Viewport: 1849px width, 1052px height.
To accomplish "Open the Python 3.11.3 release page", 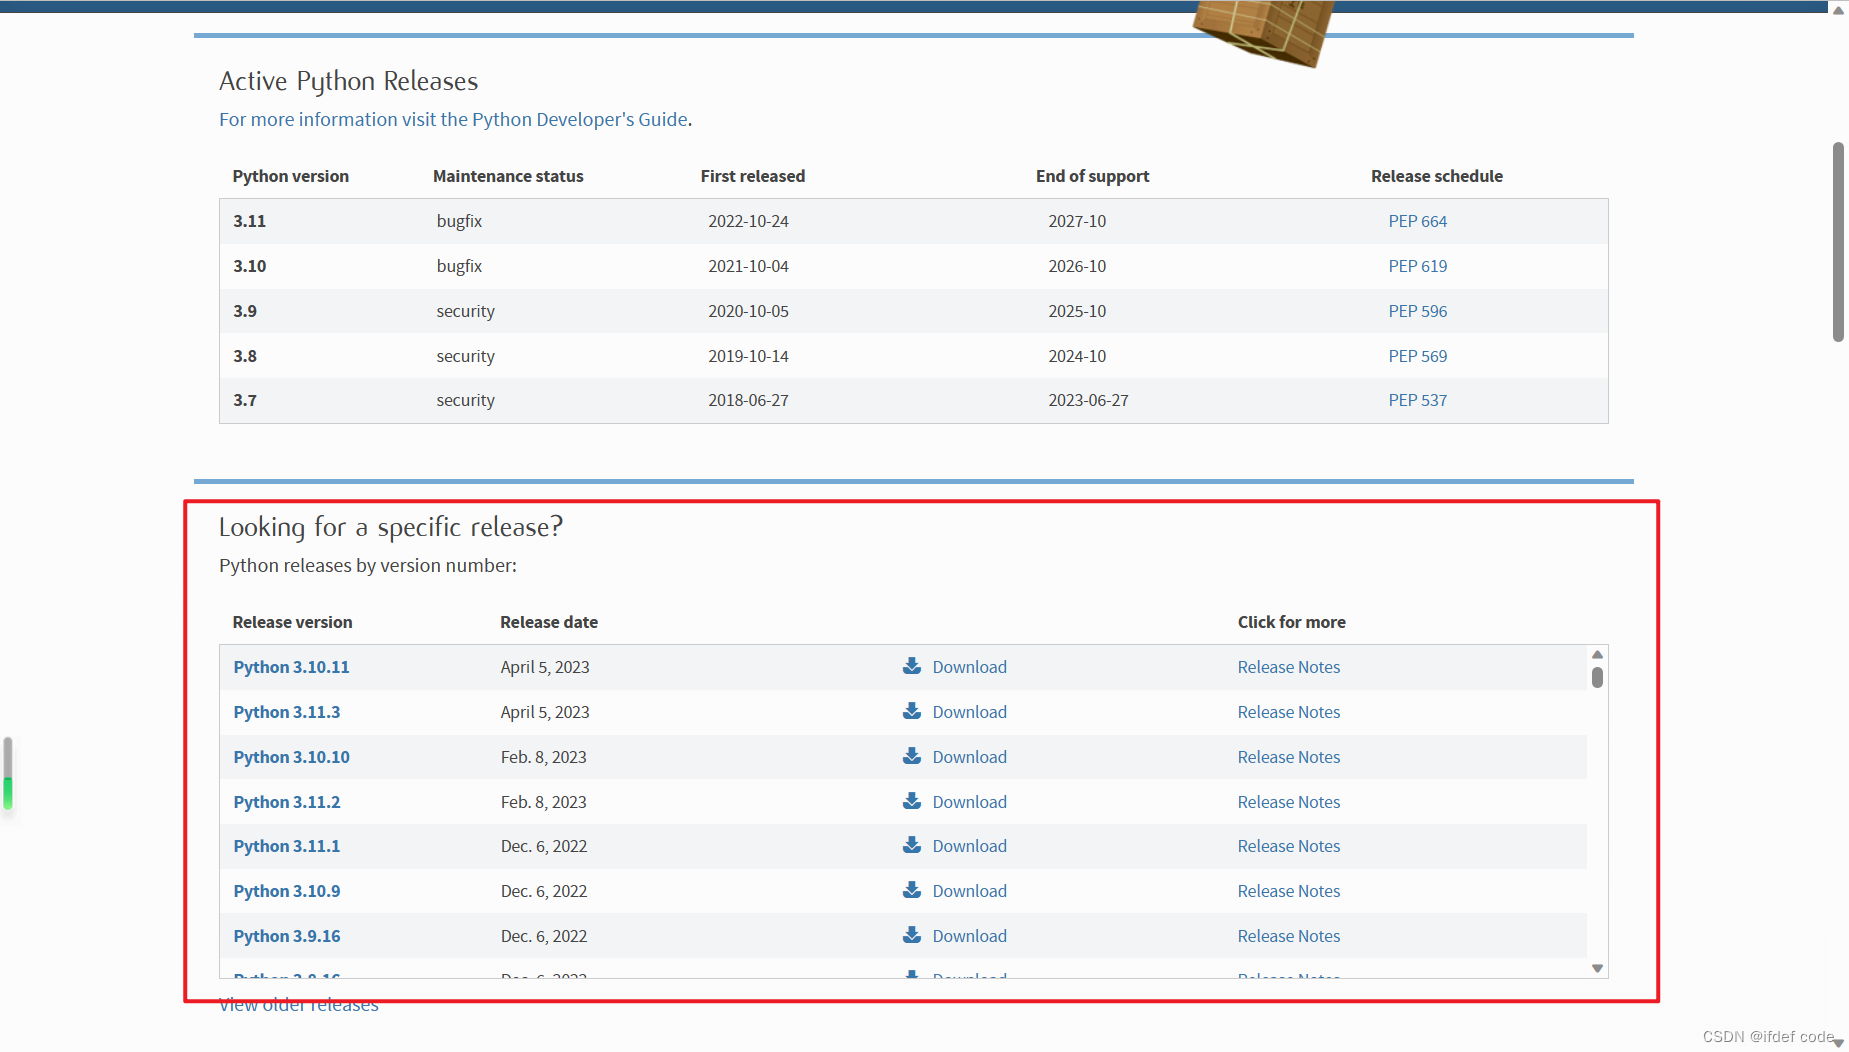I will [x=287, y=712].
